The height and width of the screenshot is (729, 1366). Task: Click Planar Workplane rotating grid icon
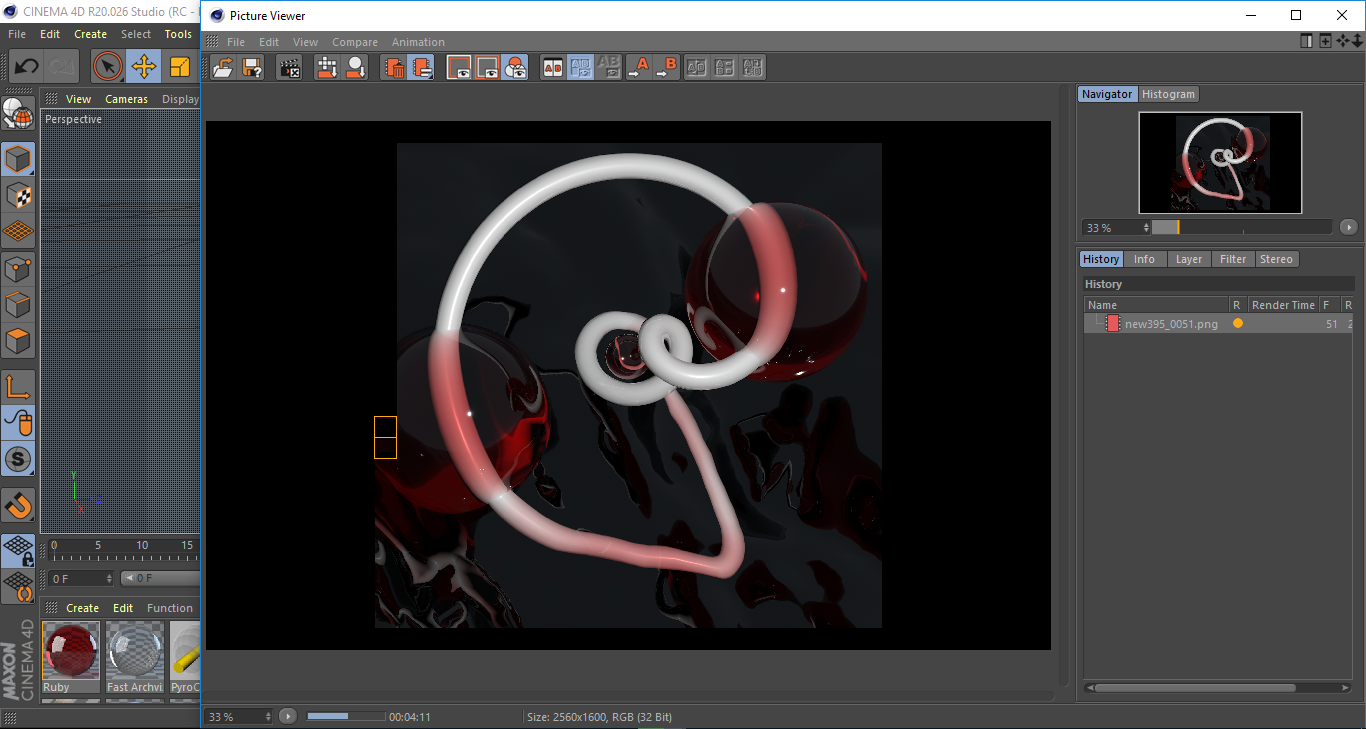tap(18, 586)
